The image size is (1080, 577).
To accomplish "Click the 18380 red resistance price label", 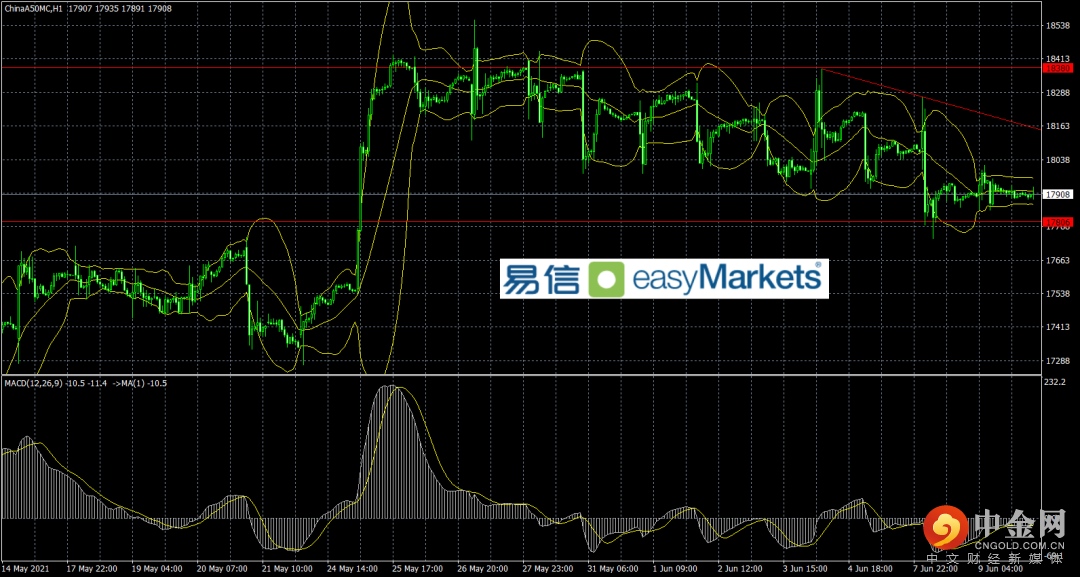I will (x=1057, y=68).
